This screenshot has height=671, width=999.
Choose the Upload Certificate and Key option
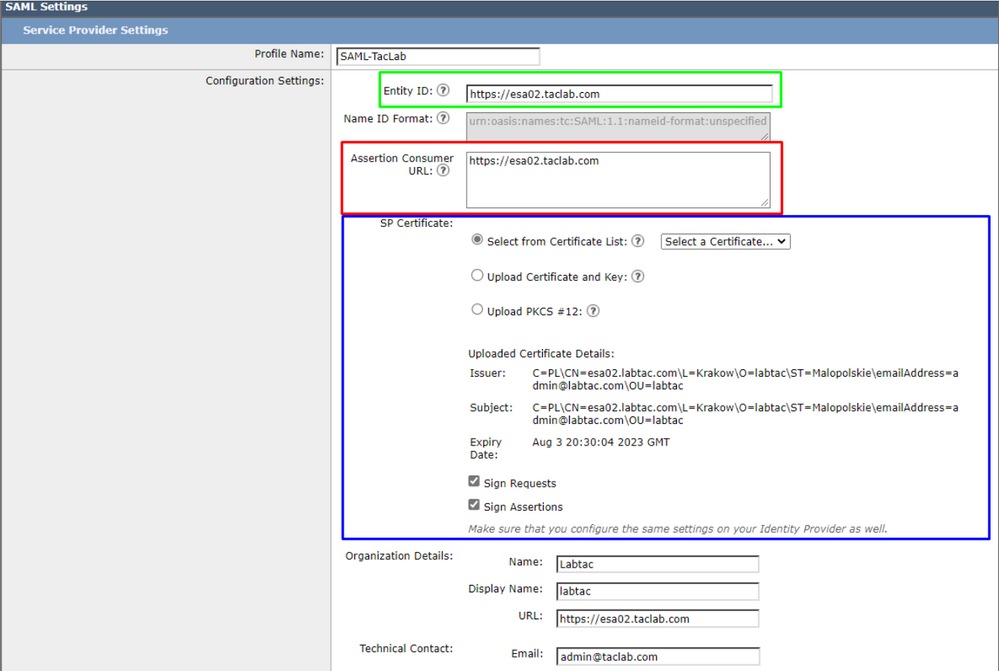point(477,275)
